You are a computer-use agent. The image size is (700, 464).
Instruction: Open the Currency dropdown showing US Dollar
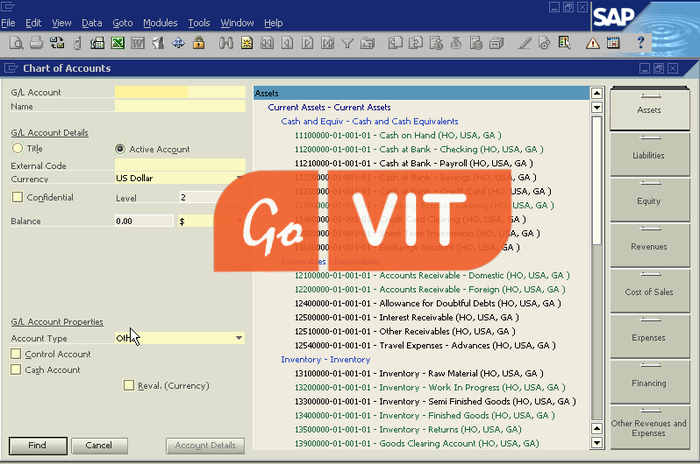point(239,178)
